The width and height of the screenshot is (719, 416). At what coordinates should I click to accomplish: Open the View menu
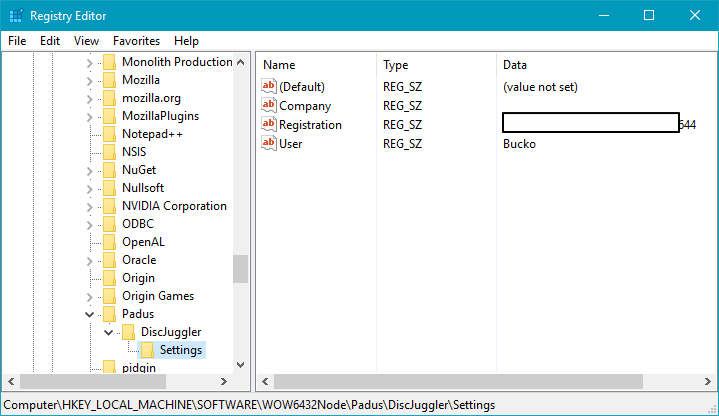point(86,41)
